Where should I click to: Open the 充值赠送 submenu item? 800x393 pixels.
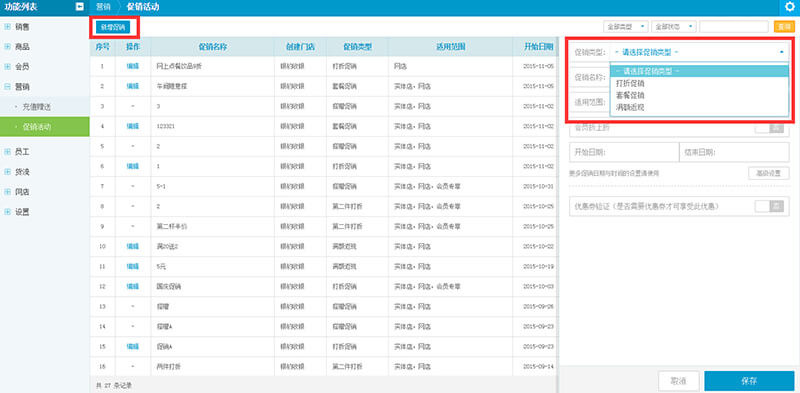coord(45,107)
